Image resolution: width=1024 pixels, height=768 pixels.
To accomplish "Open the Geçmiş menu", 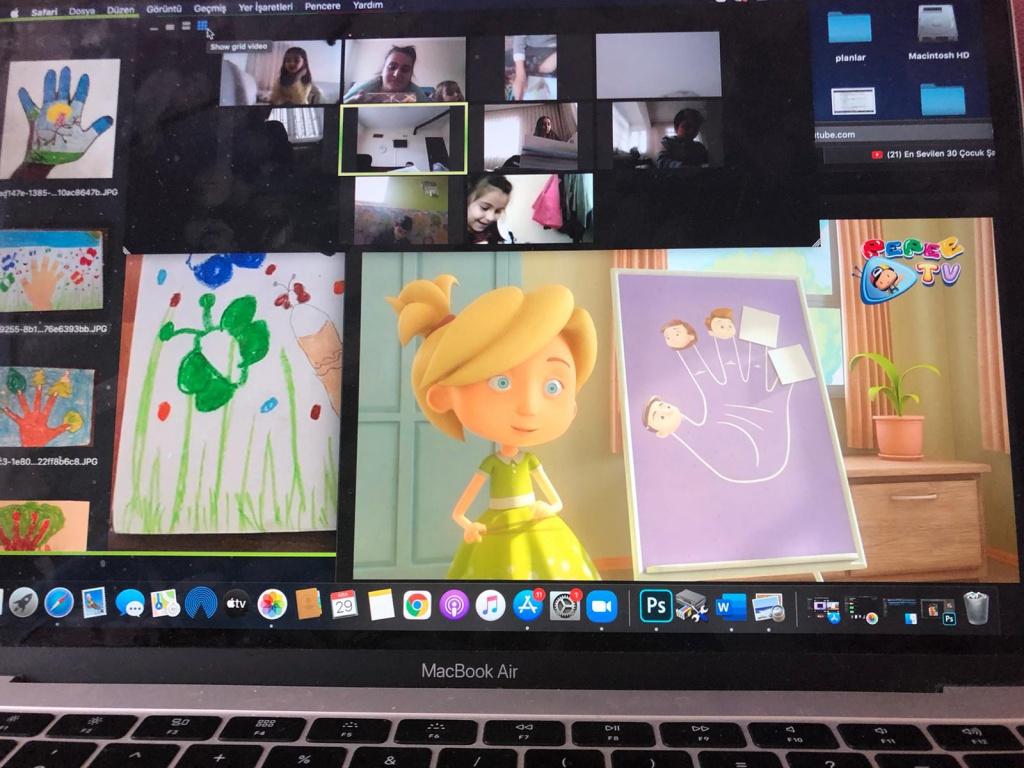I will [x=210, y=8].
